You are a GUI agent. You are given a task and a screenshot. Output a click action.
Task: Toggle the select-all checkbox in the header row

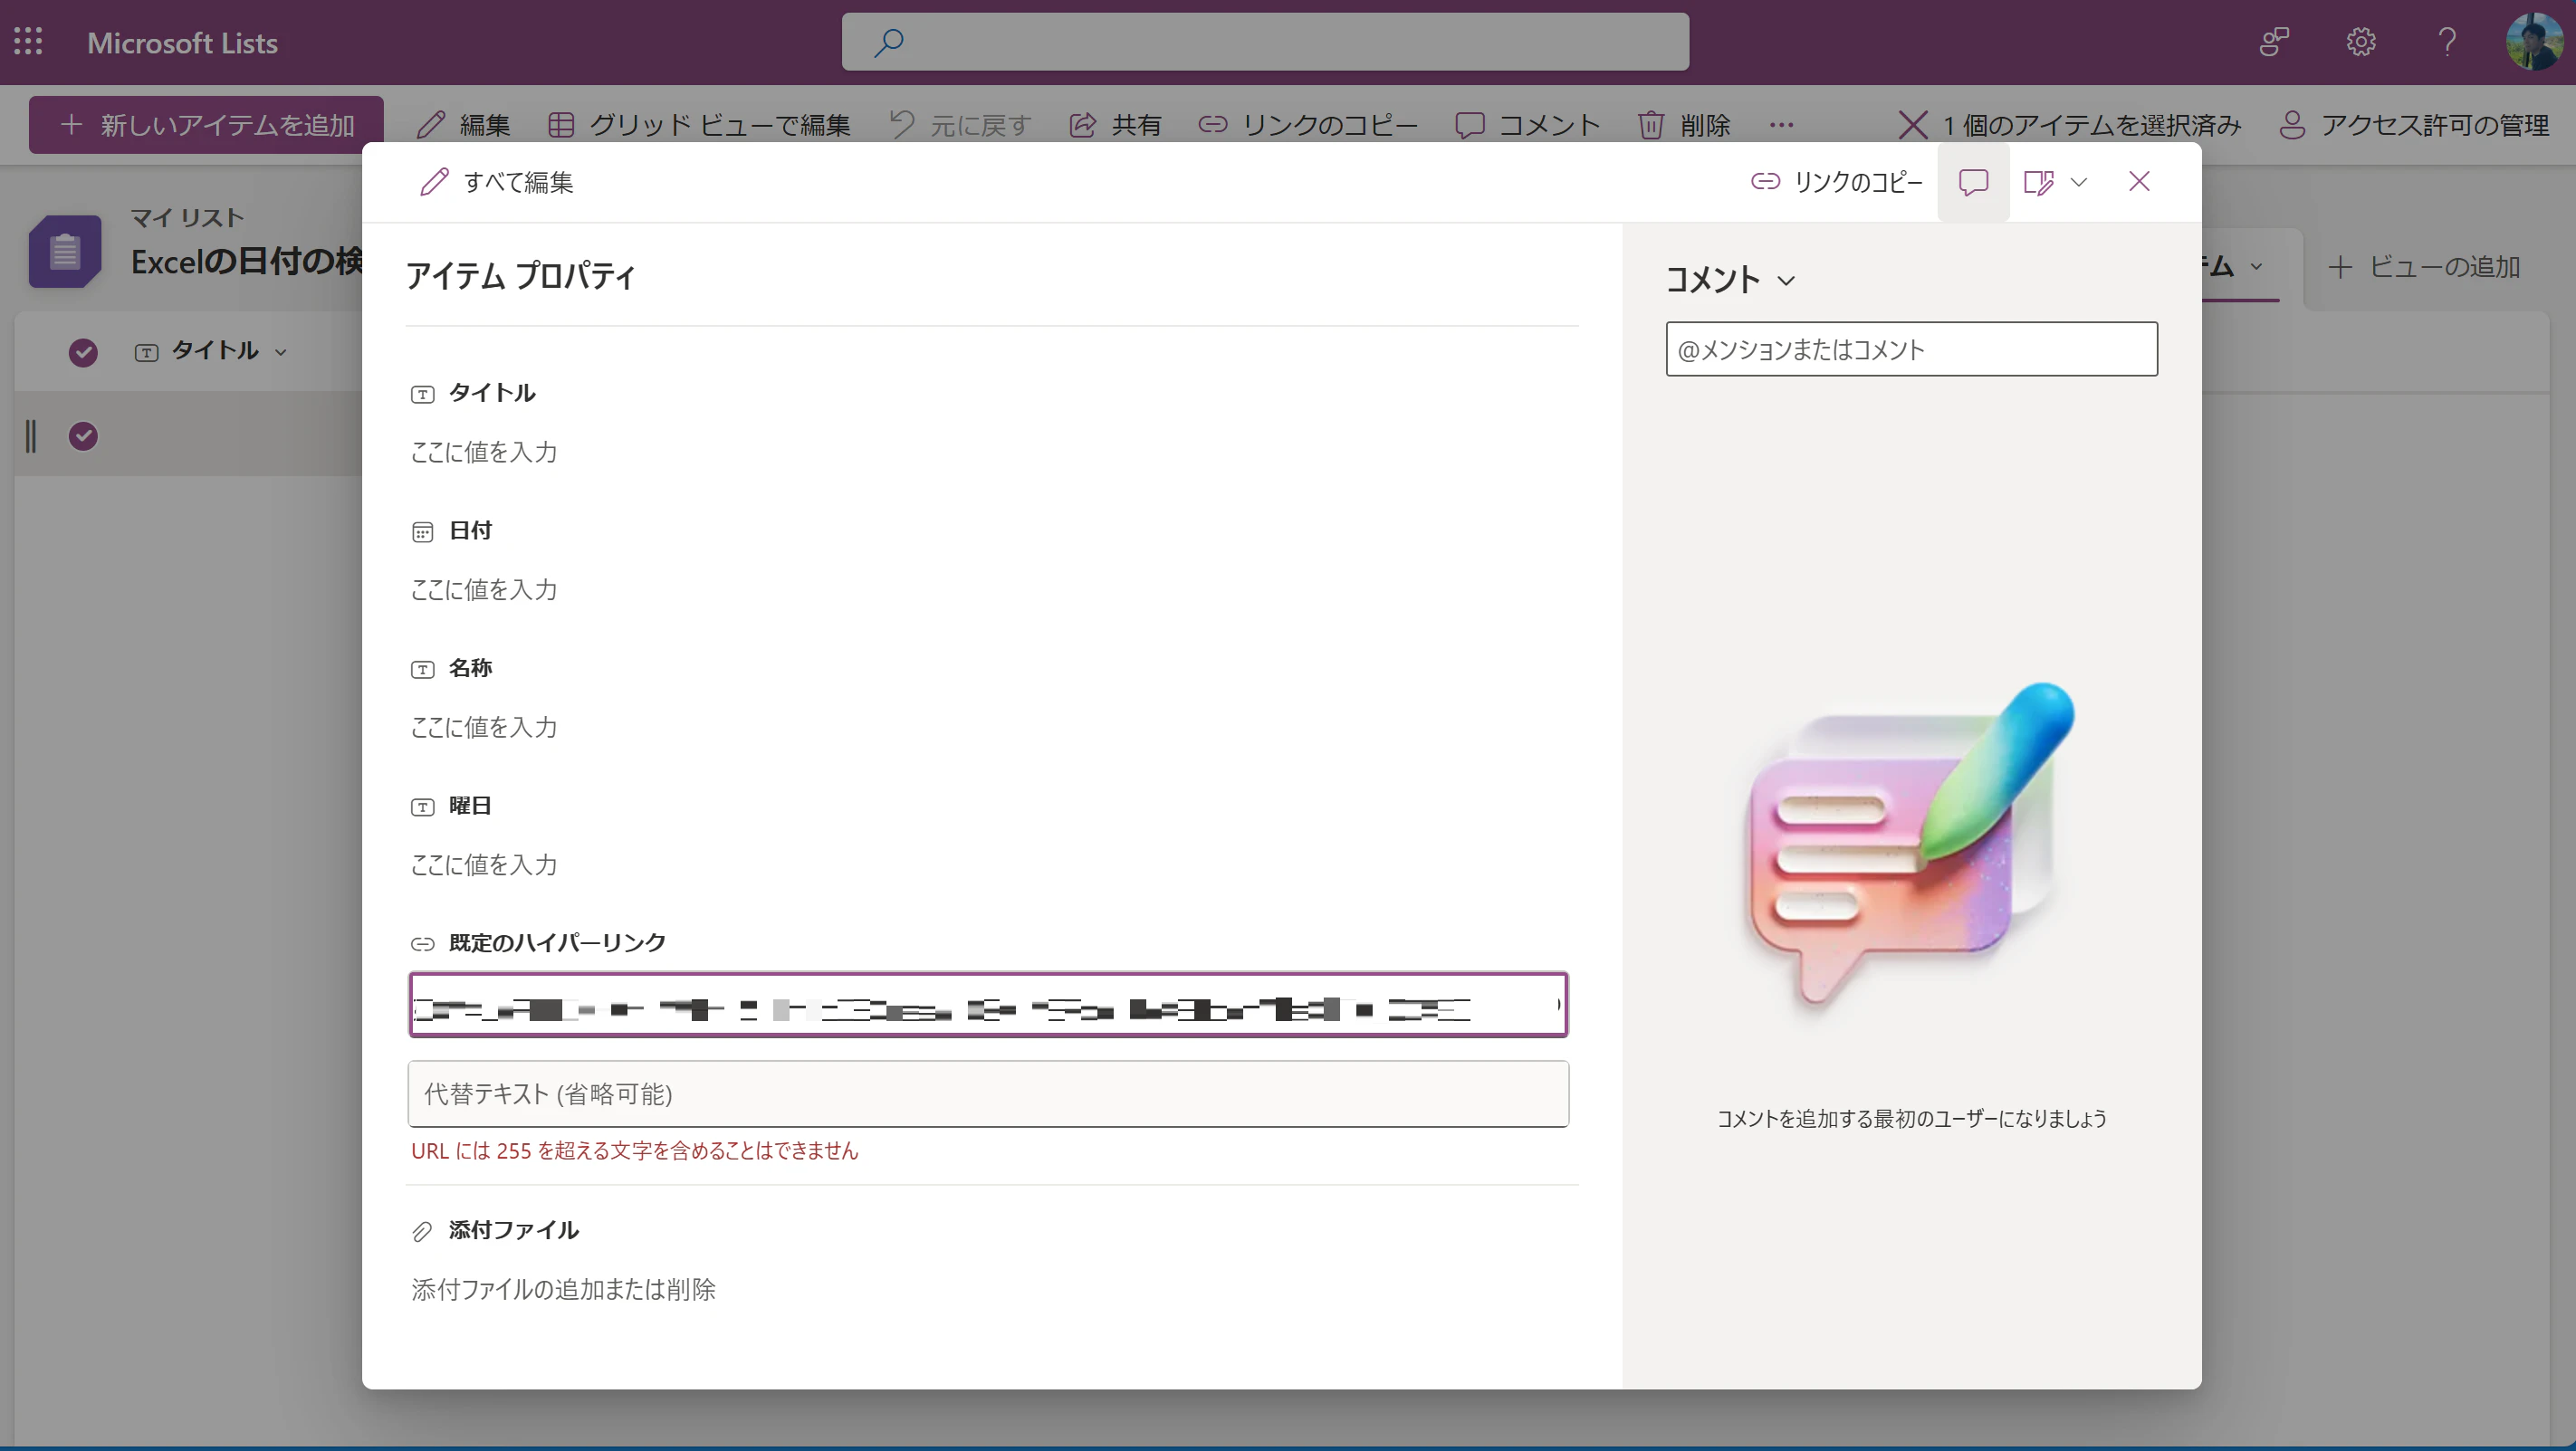pos(83,352)
